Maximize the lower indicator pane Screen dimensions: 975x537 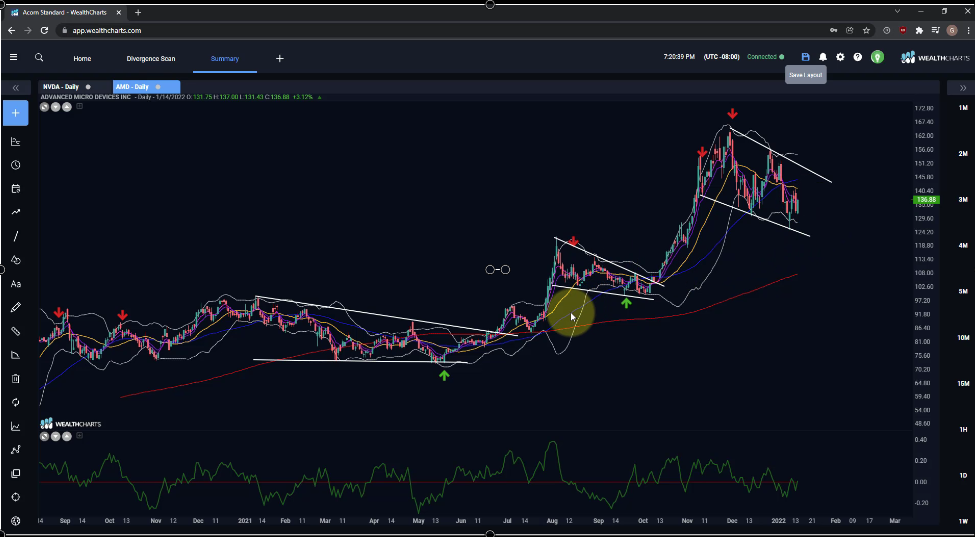pos(45,436)
